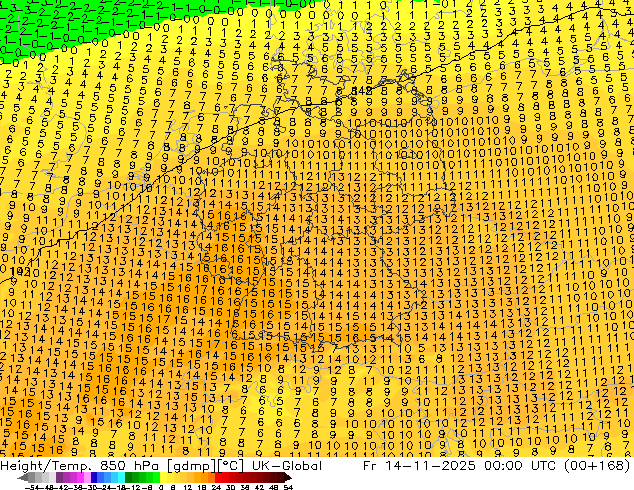Click the '24' value on the legend scale
The image size is (634, 490).
(x=216, y=487)
